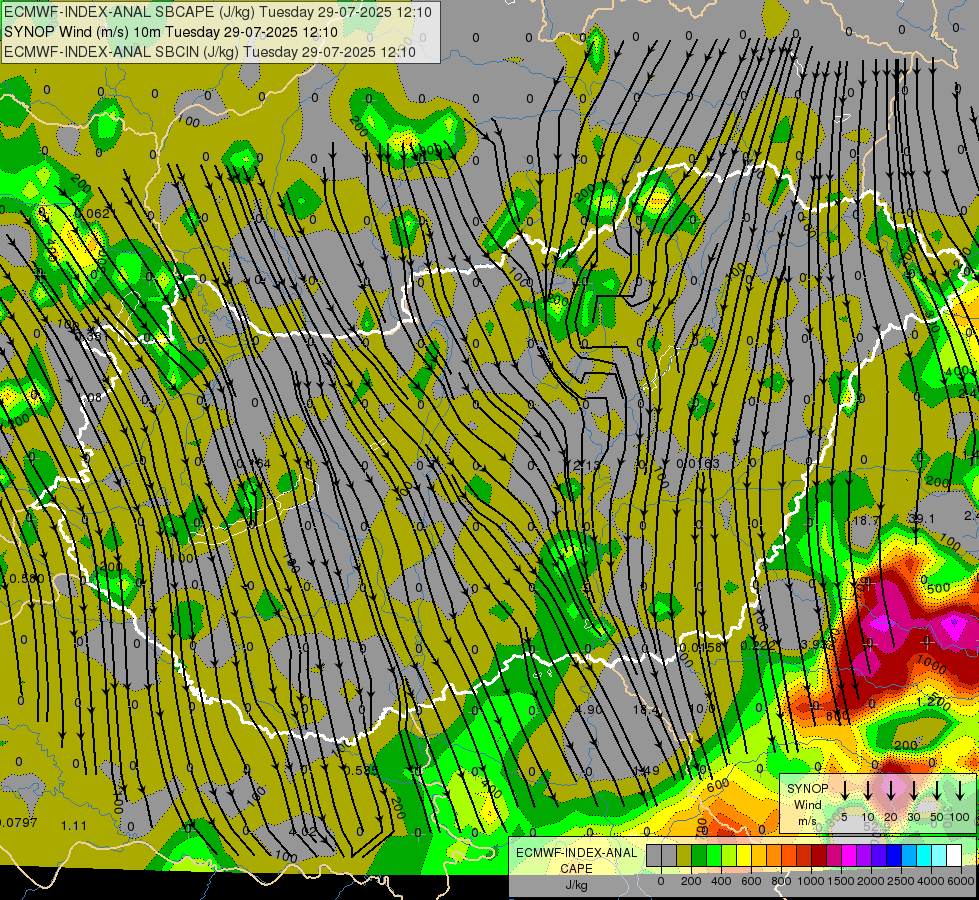Click the 10 m/s wind arrow in legend

(x=868, y=790)
